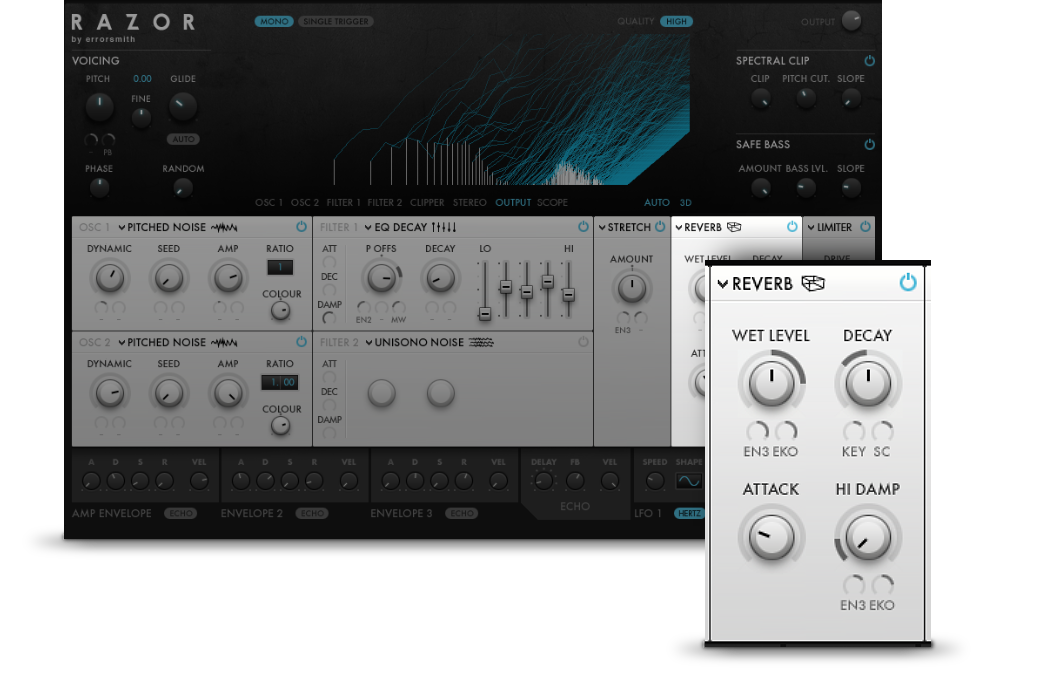The image size is (1040, 675).
Task: Click OSC 1 Ratio value field
Action: (x=280, y=267)
